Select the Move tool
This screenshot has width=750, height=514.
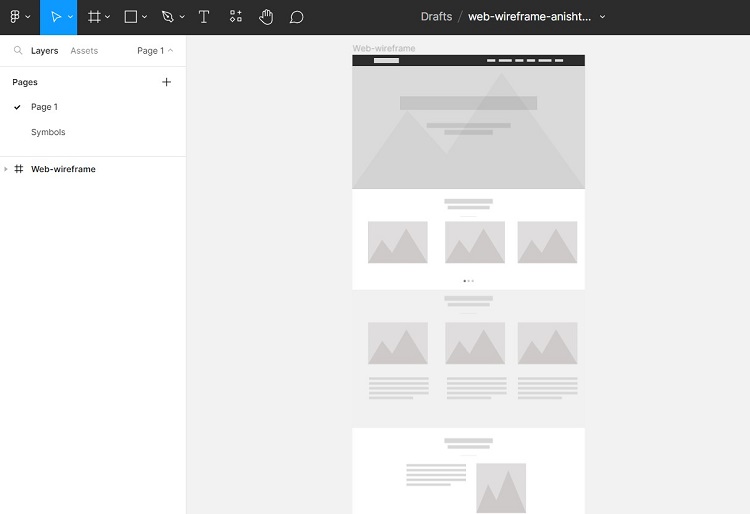click(x=55, y=17)
